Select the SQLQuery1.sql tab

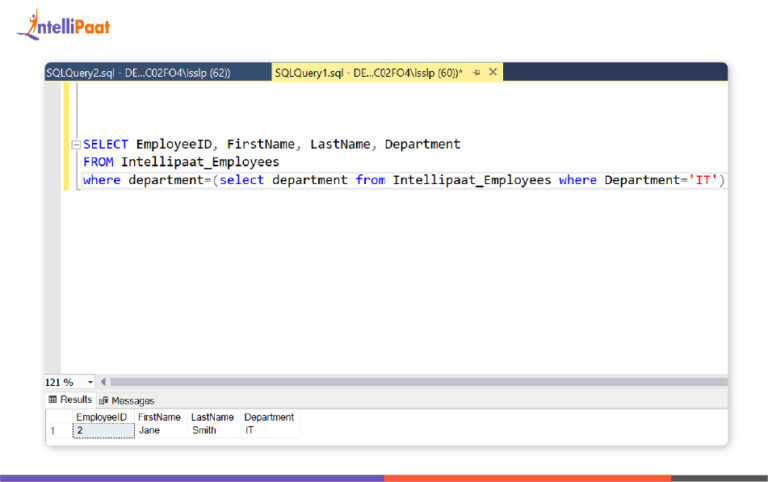coord(368,72)
